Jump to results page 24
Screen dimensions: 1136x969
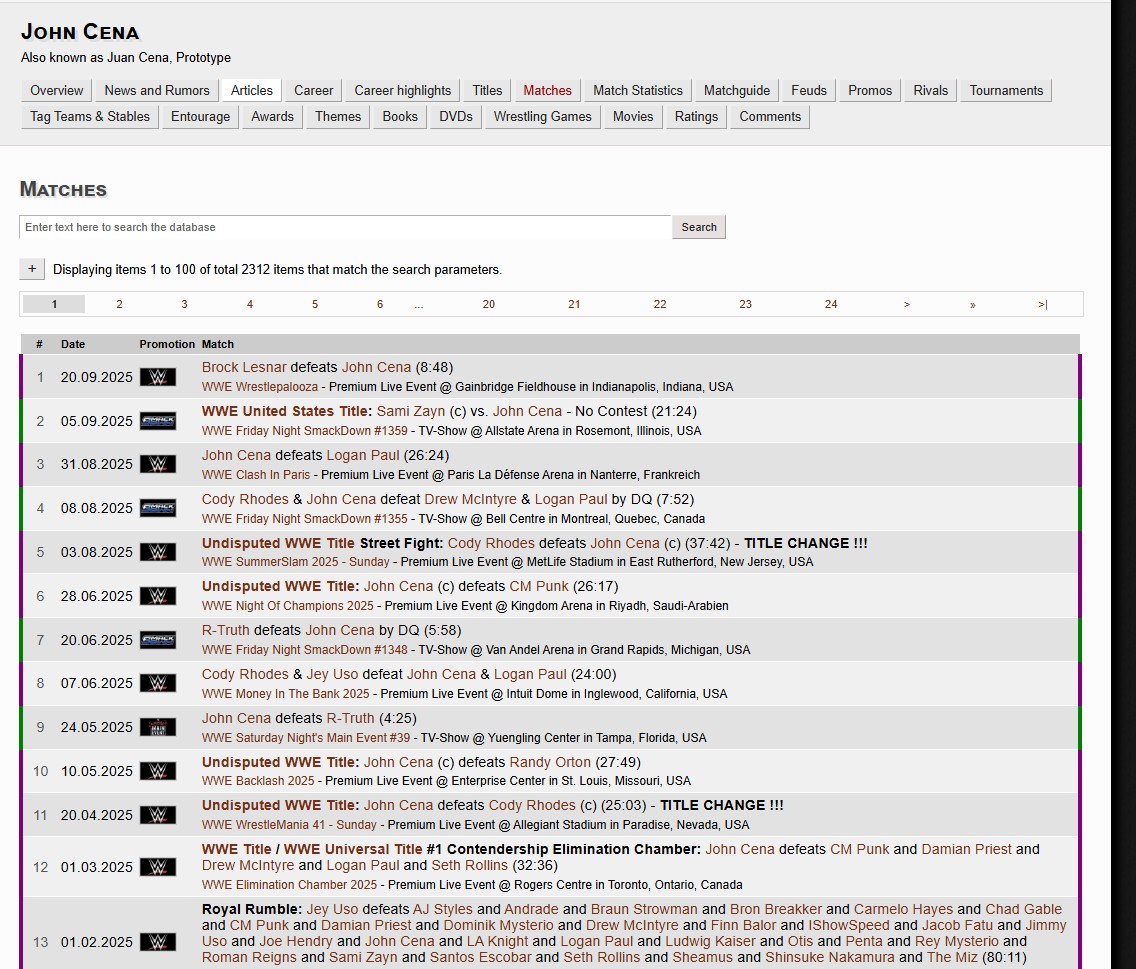click(x=831, y=304)
